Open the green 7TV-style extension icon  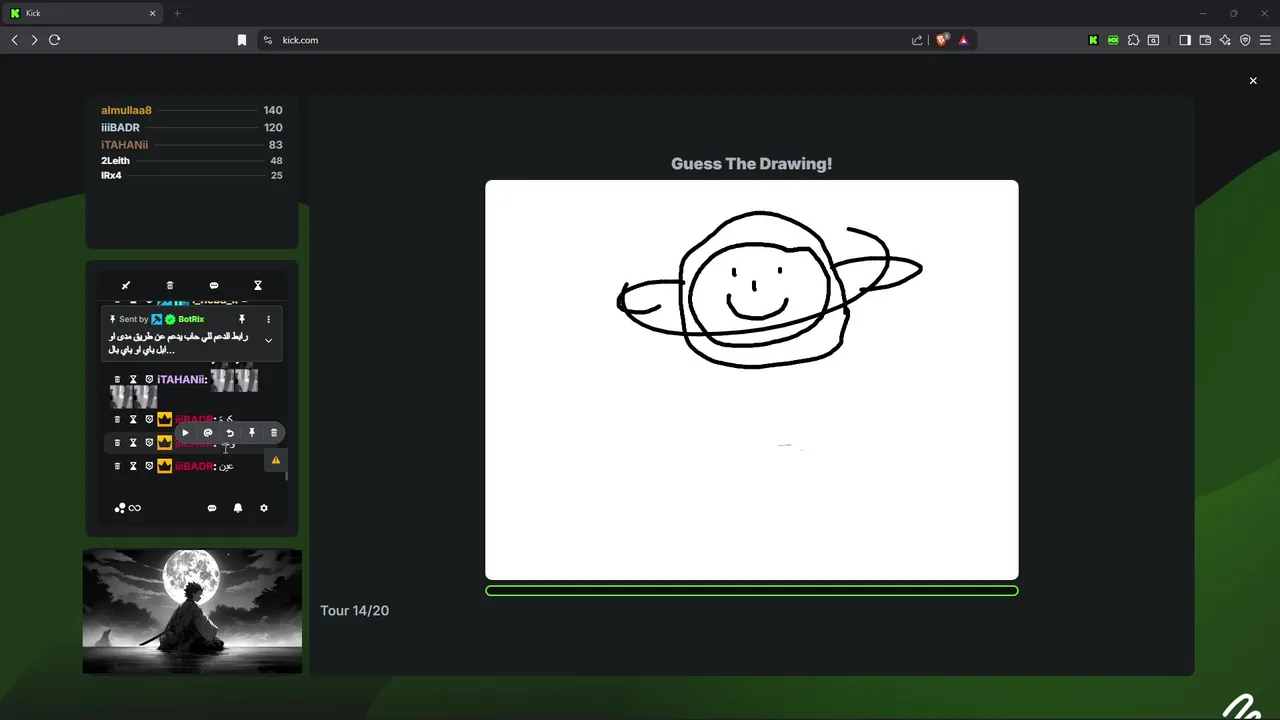click(1113, 40)
